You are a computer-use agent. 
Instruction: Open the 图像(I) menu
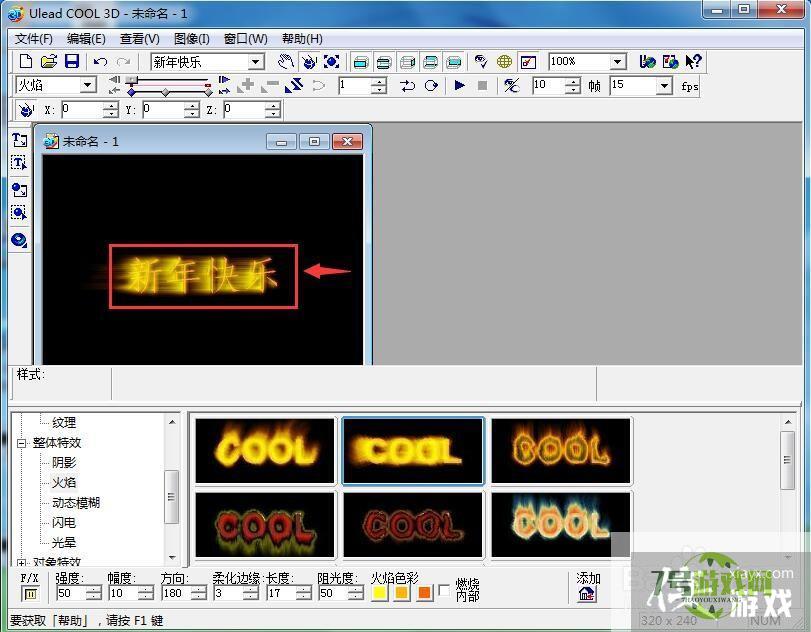tap(192, 39)
